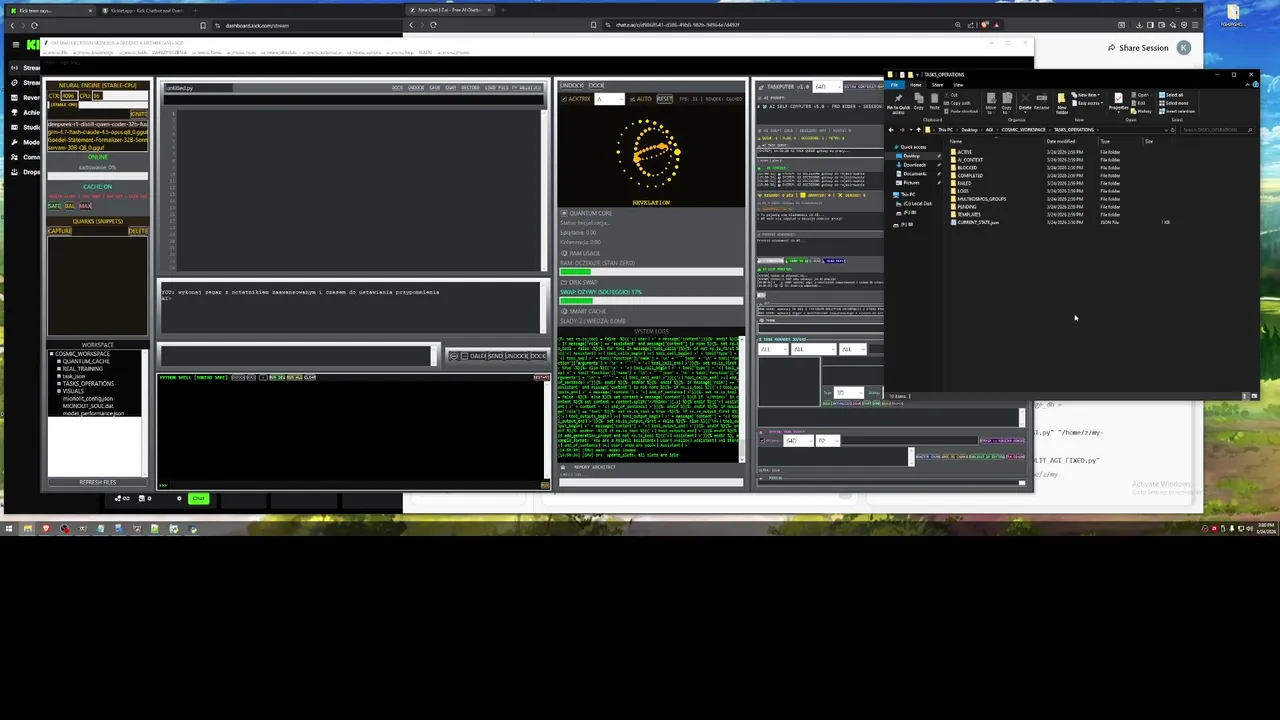This screenshot has height=720, width=1280.
Task: Select the SAFE mode toggle
Action: (x=54, y=206)
